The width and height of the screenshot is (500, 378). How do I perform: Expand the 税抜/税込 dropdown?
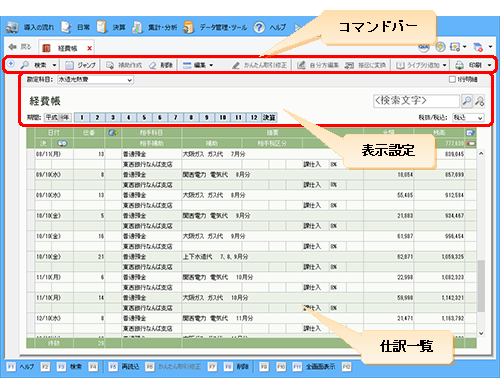click(468, 118)
